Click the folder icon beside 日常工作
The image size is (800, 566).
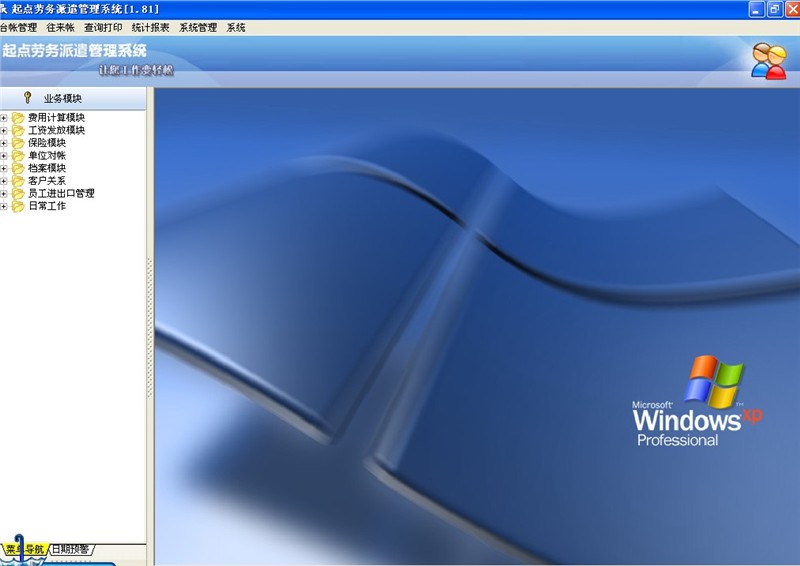click(18, 206)
